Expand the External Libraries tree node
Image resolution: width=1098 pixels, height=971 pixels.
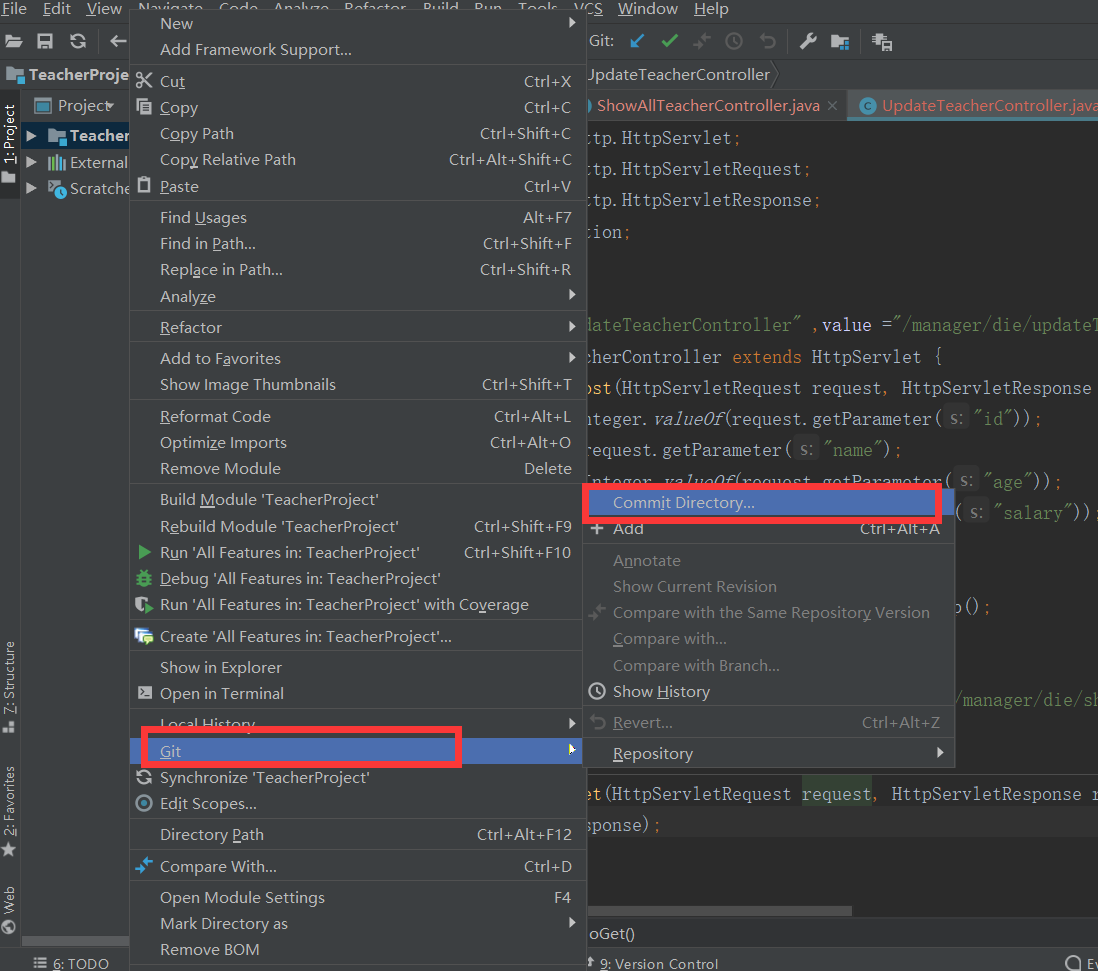tap(32, 162)
